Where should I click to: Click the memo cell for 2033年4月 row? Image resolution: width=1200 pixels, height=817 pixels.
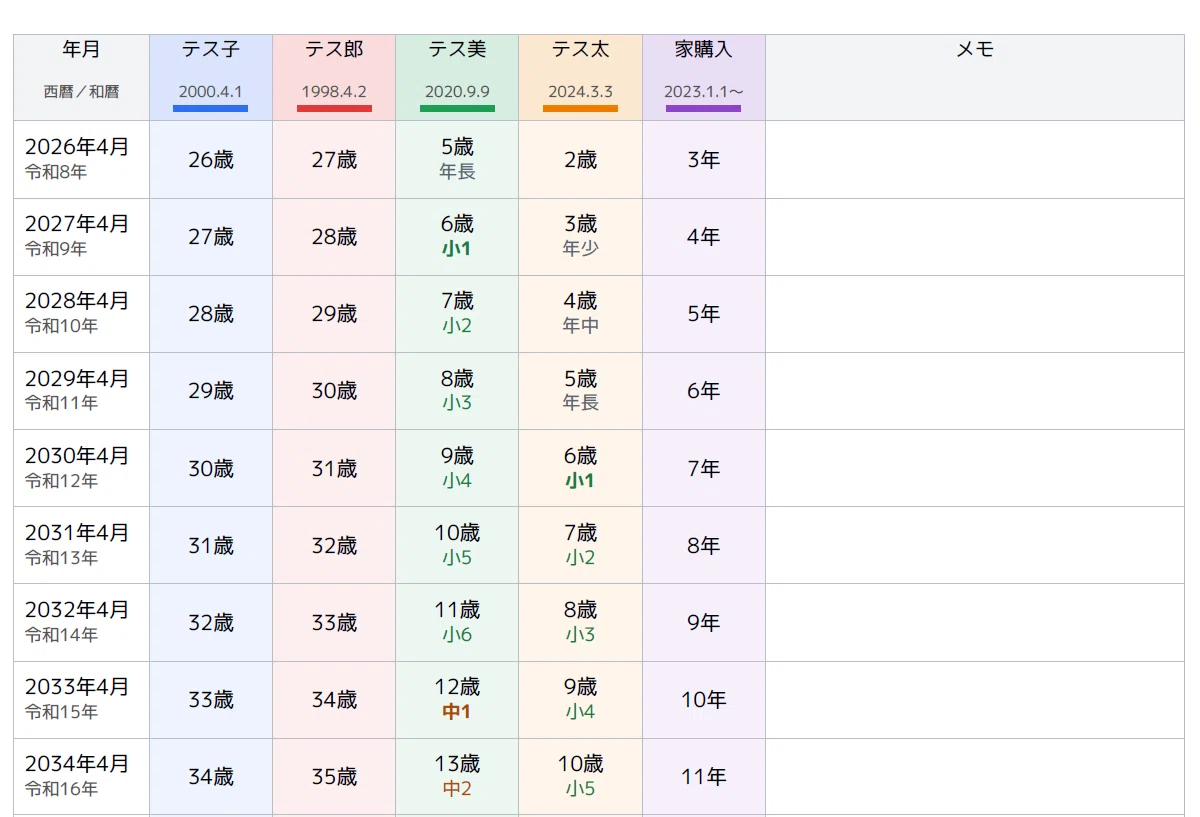[x=975, y=700]
